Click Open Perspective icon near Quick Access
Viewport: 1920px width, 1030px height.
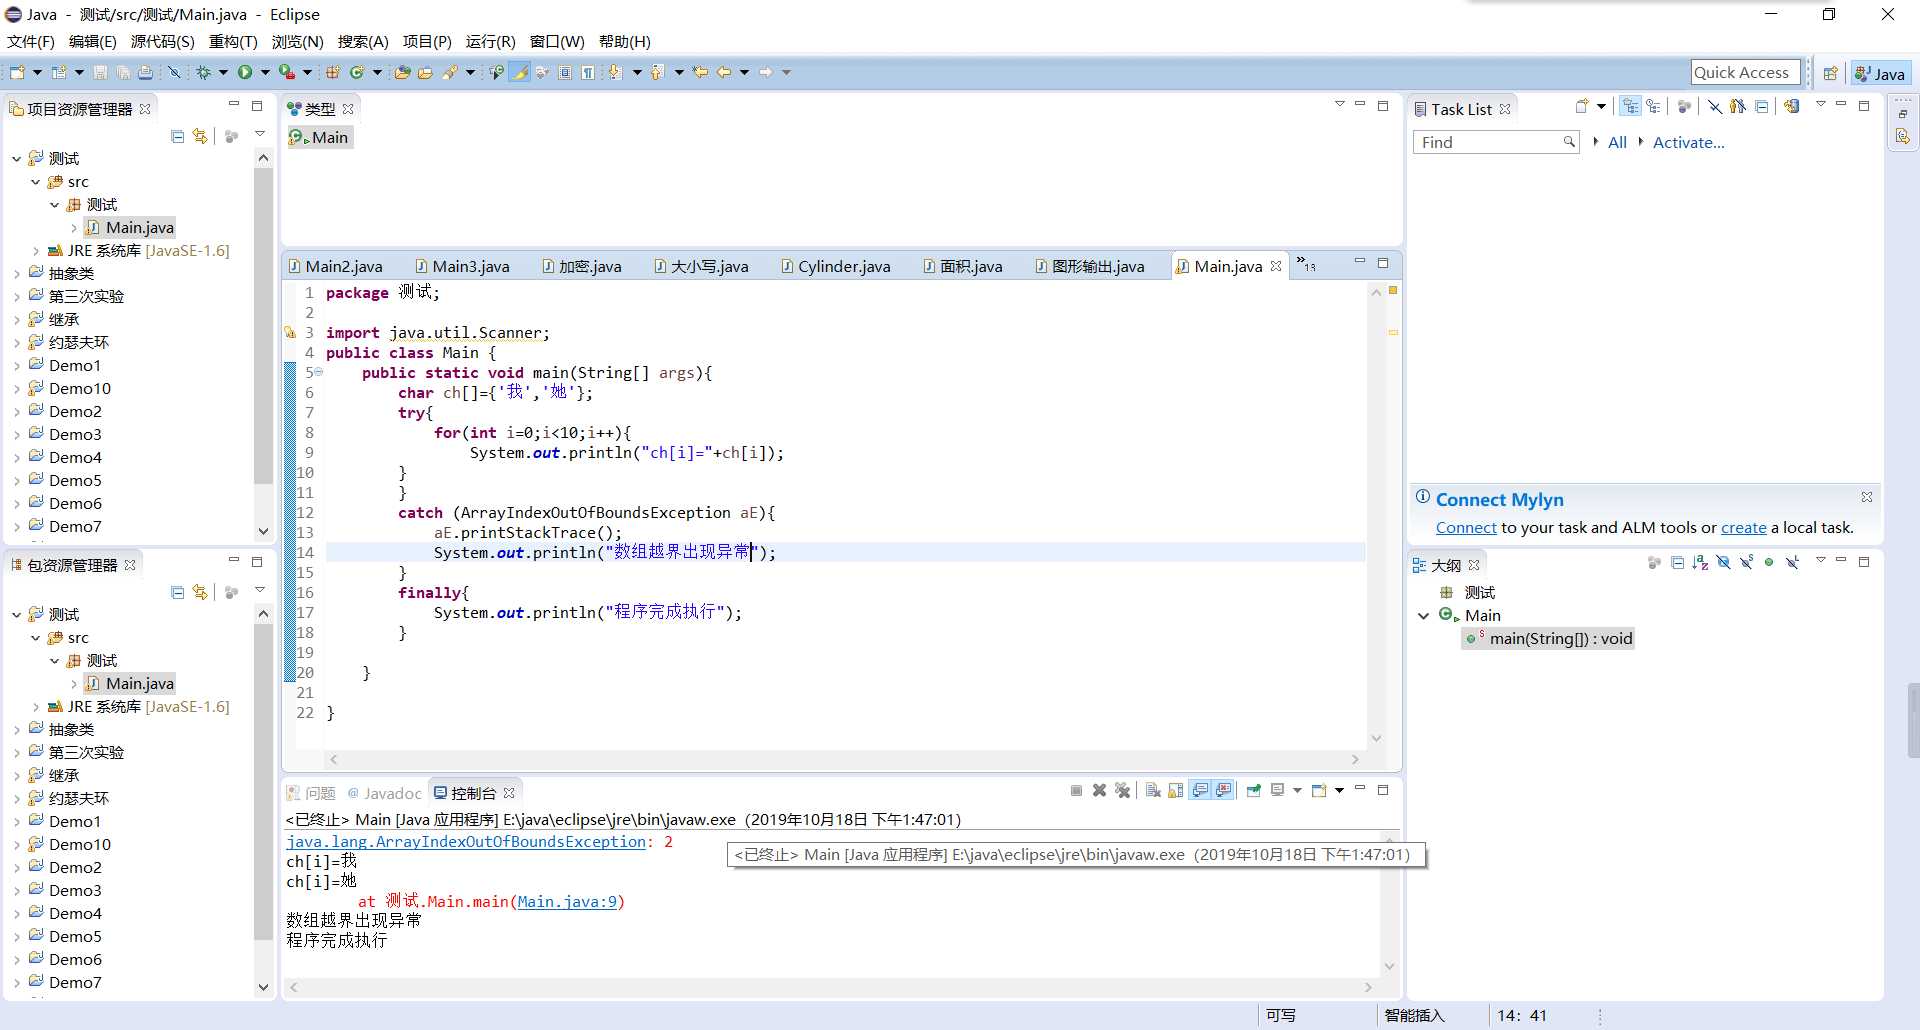[1830, 73]
